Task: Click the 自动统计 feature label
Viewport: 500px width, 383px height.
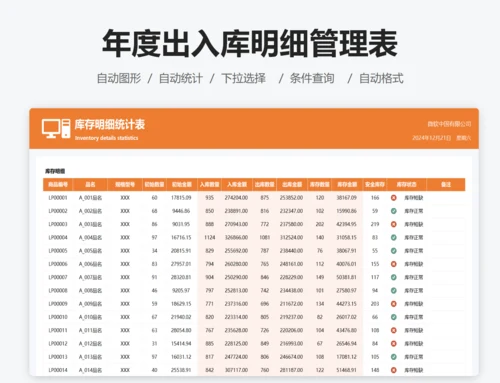Action: click(181, 78)
